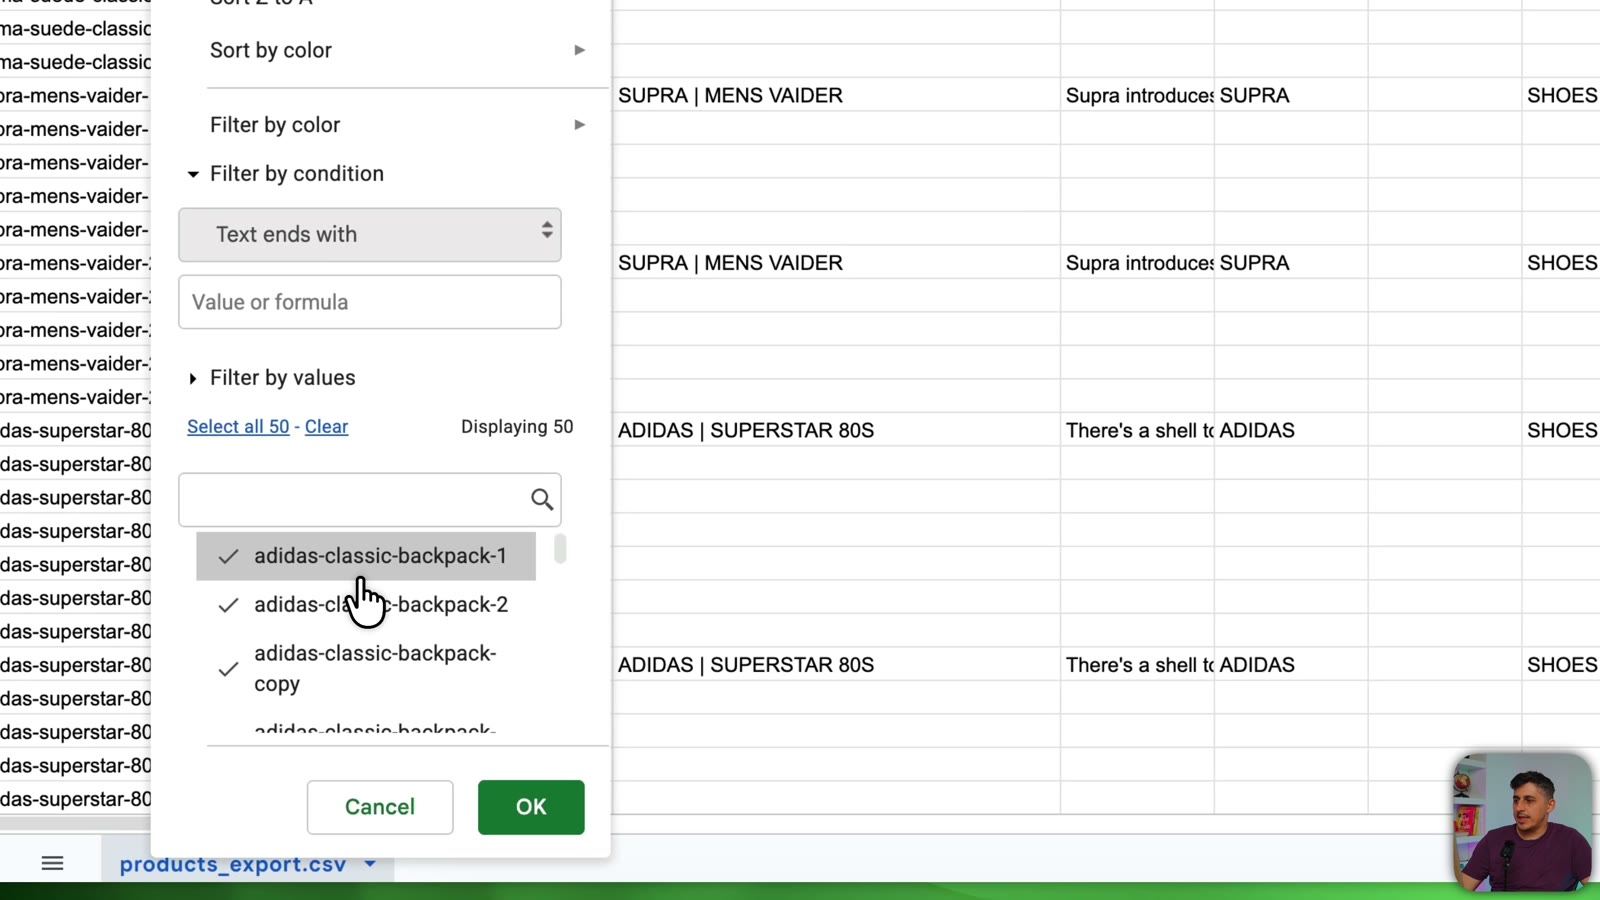This screenshot has width=1600, height=900.
Task: Click the search magnifier icon in filter values
Action: click(x=542, y=499)
